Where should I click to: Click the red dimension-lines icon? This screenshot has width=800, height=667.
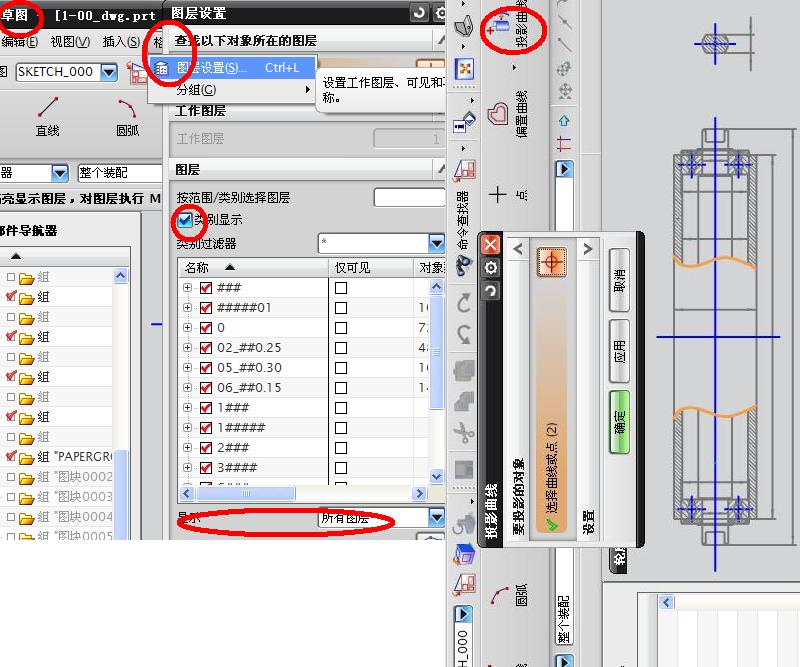[x=564, y=143]
